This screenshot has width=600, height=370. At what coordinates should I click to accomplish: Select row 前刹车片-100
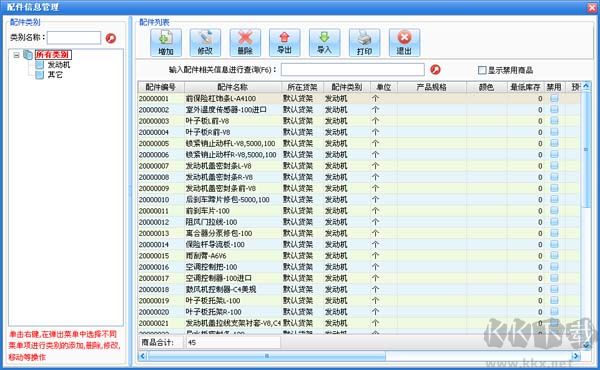point(359,210)
